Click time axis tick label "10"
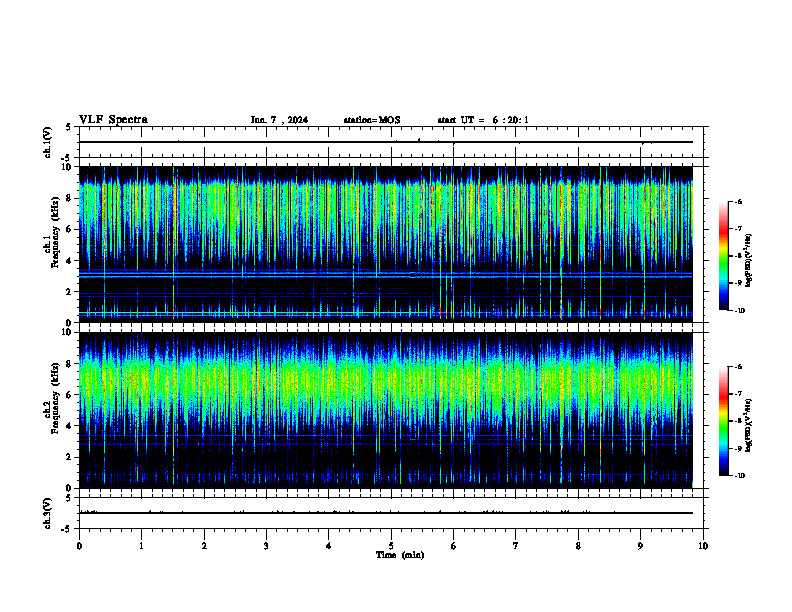 [x=703, y=546]
